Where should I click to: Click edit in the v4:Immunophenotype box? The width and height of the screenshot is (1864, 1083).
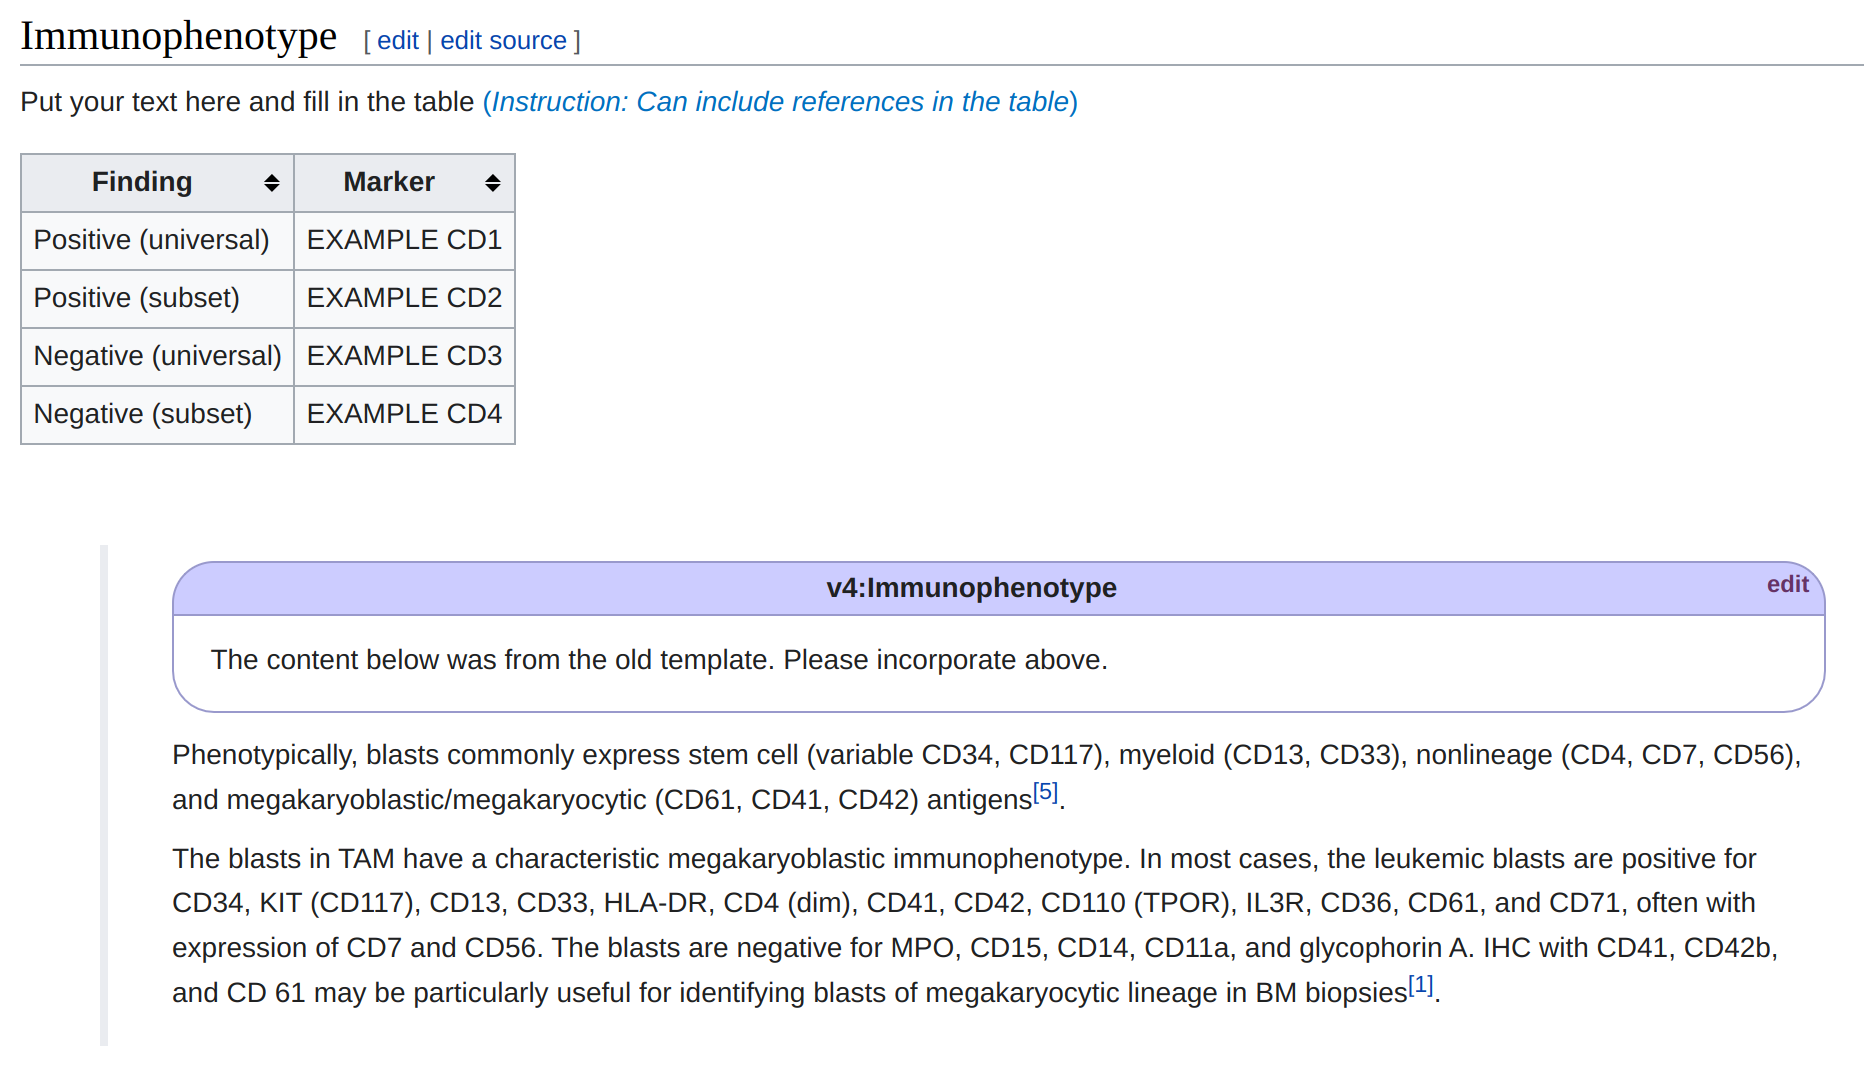[x=1787, y=585]
